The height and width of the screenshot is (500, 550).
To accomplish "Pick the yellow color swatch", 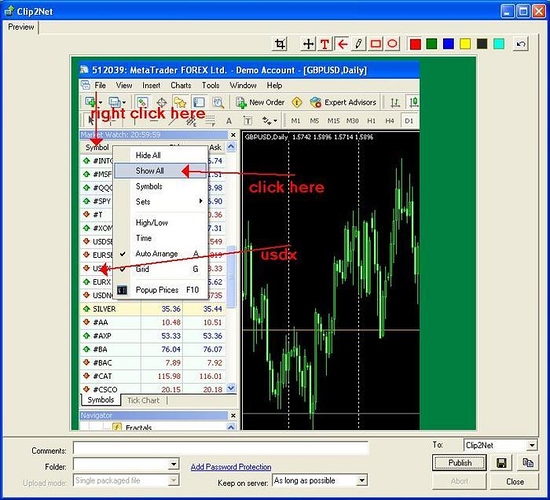I will pyautogui.click(x=465, y=44).
